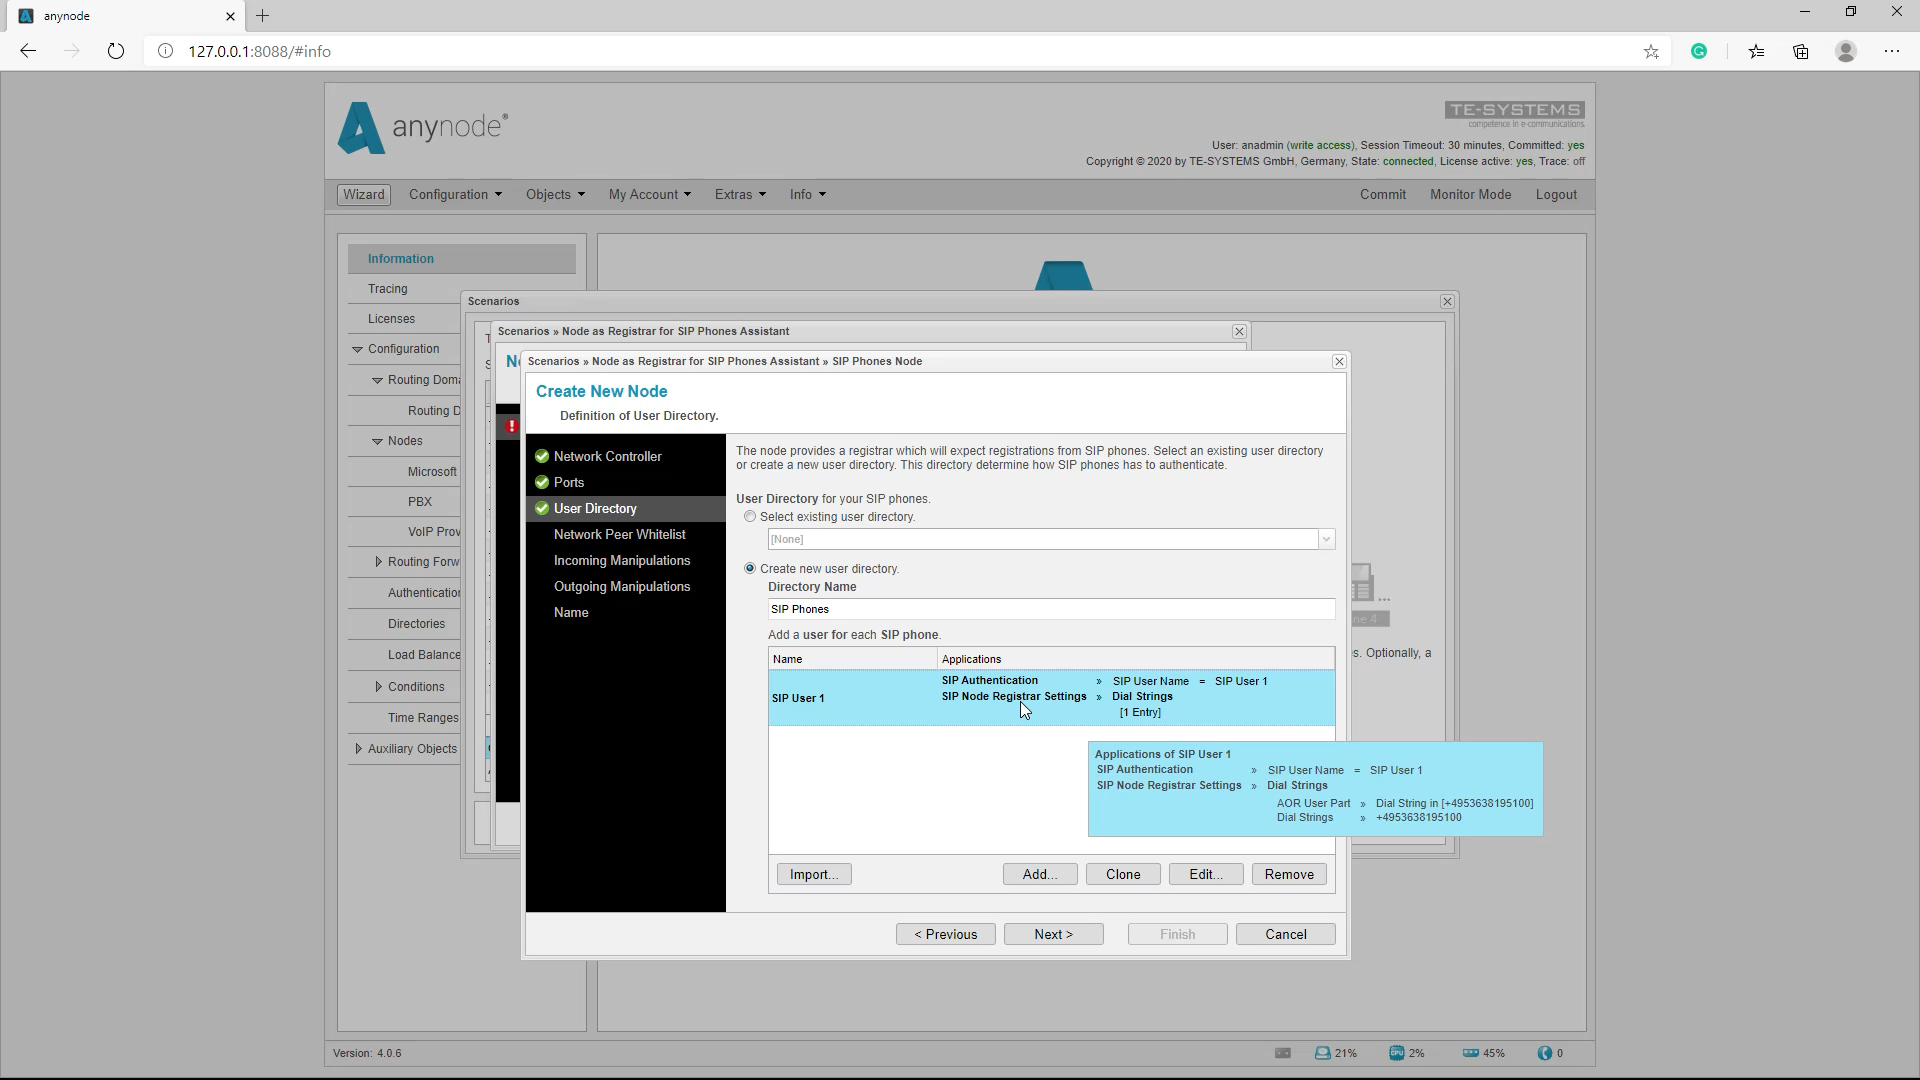
Task: Open browser favorites list icon
Action: [x=1756, y=51]
